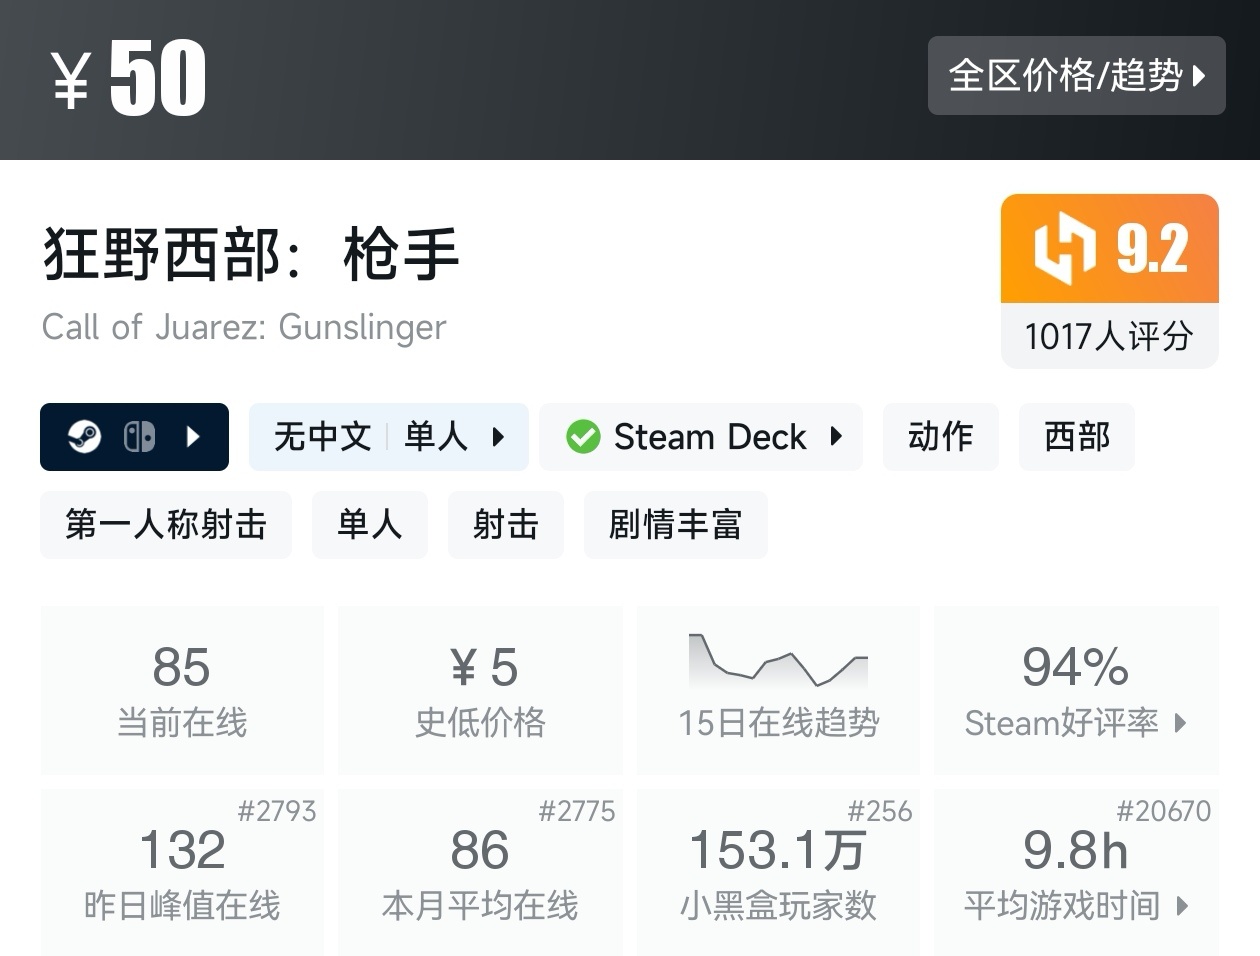Click the 9.2 Heybox score badge
1260x956 pixels.
[x=1110, y=248]
